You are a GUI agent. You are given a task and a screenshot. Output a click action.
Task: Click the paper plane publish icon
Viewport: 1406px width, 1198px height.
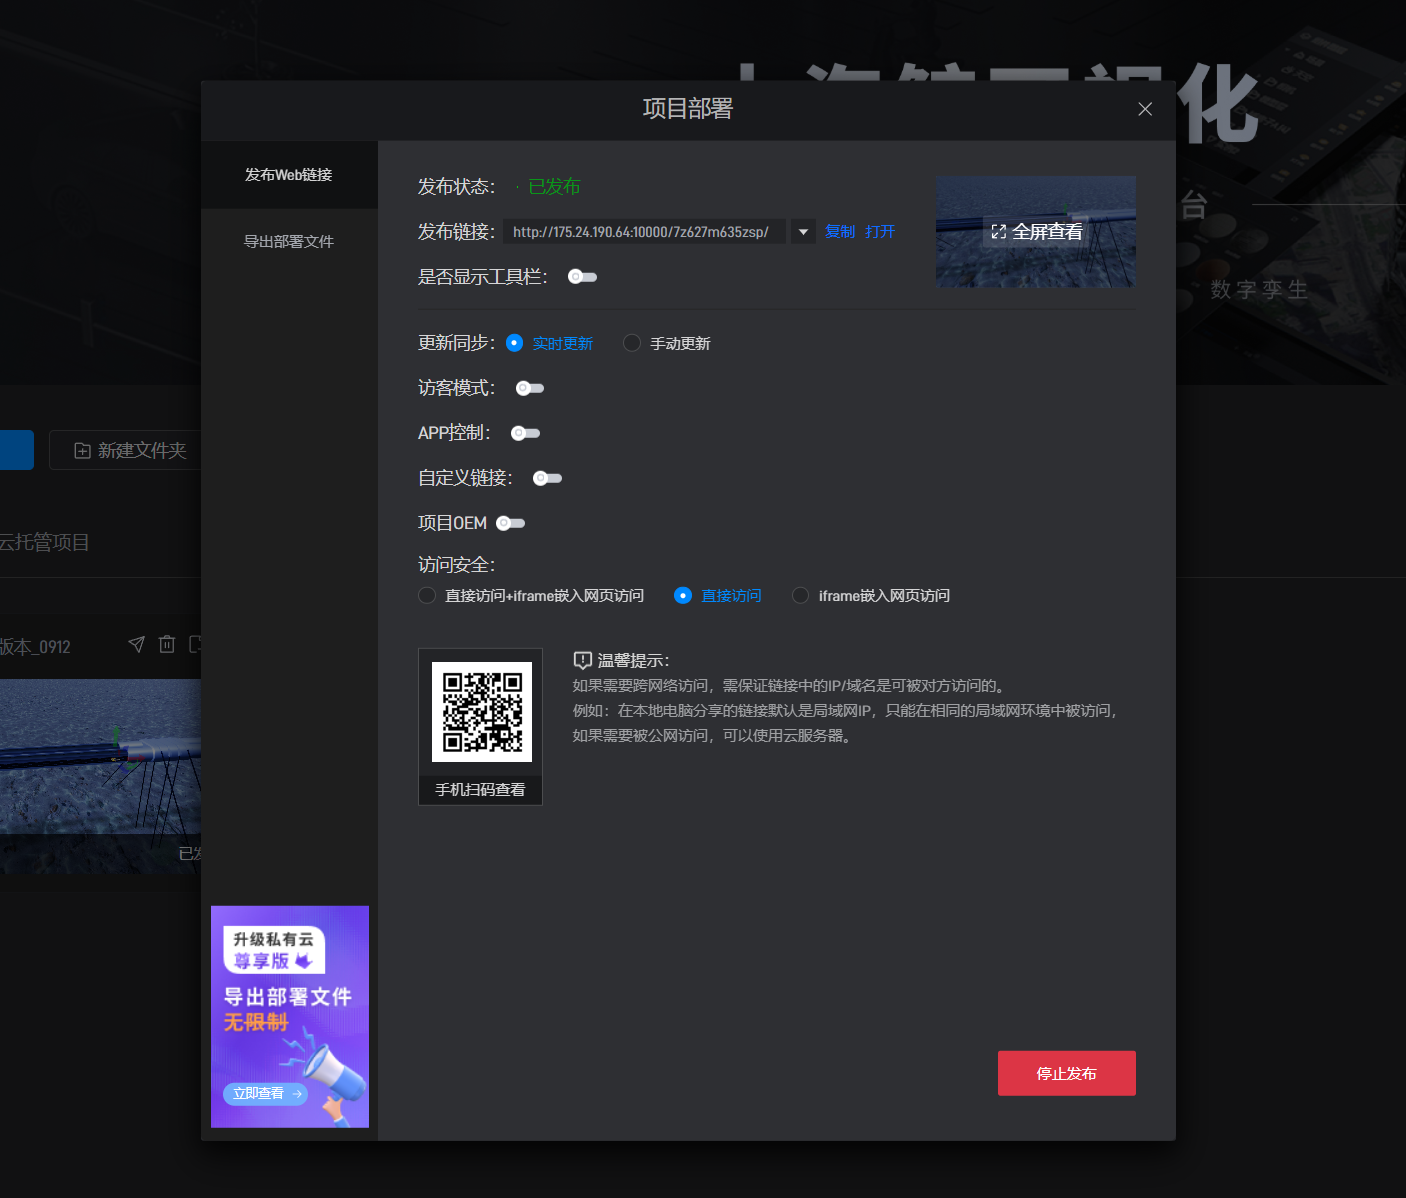point(137,644)
